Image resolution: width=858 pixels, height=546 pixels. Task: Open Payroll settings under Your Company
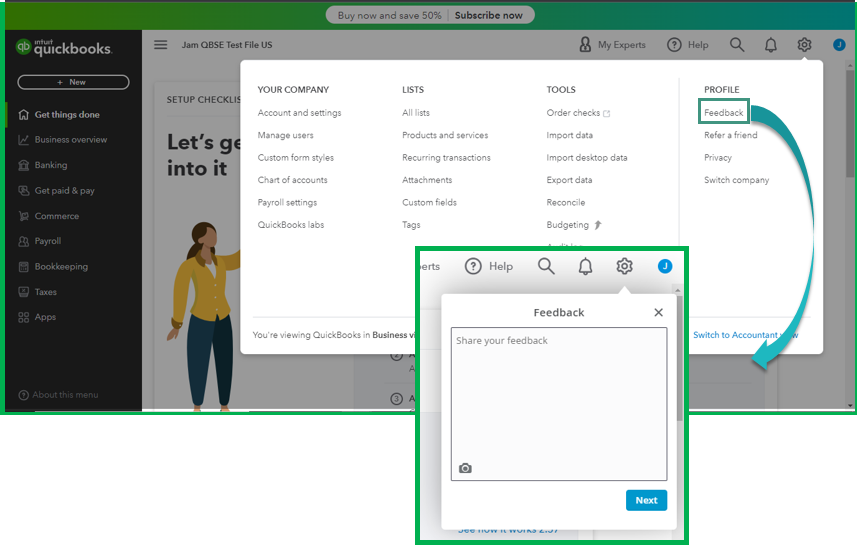pos(287,202)
